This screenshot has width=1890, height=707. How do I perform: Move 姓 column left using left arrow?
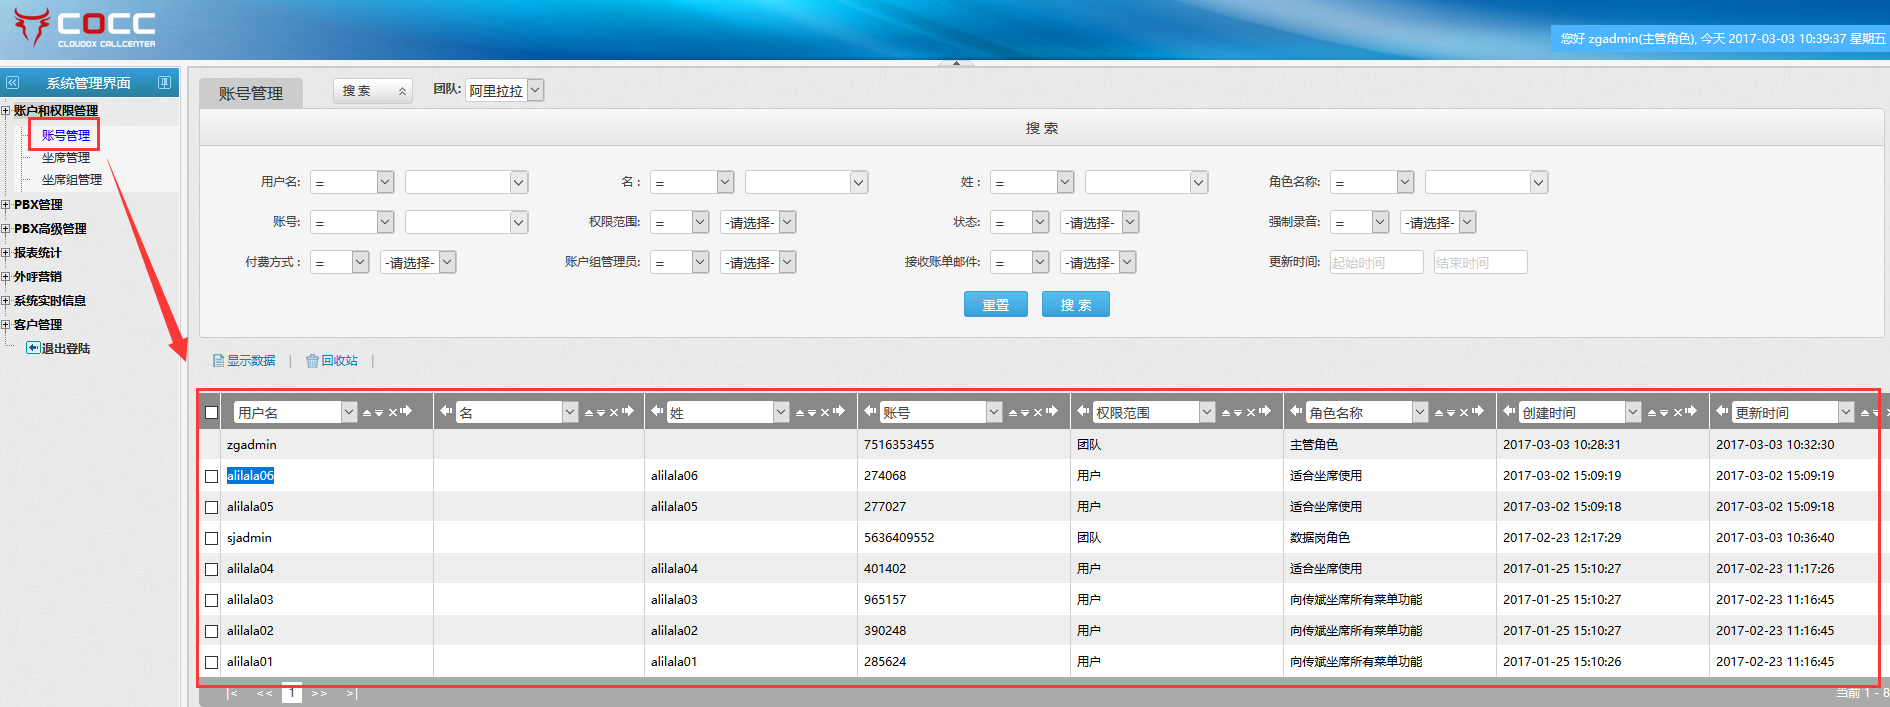(657, 411)
